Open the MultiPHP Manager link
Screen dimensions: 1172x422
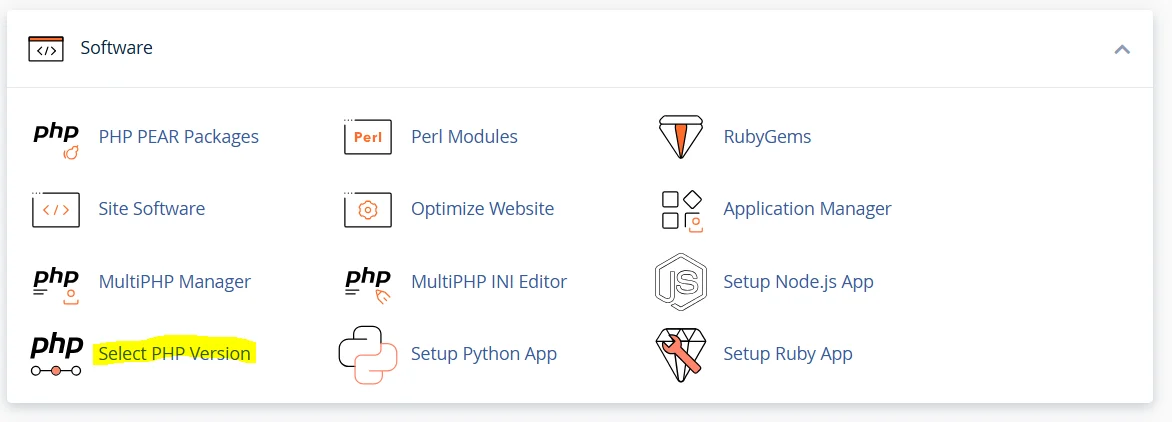(175, 282)
